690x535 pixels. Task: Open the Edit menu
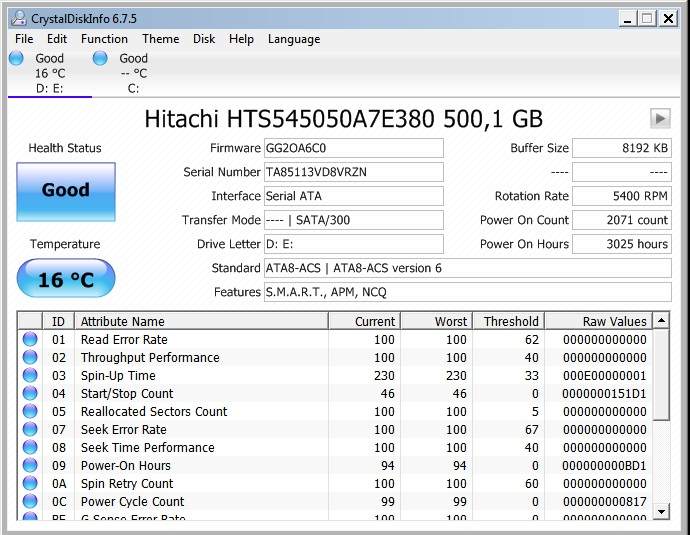pos(57,39)
